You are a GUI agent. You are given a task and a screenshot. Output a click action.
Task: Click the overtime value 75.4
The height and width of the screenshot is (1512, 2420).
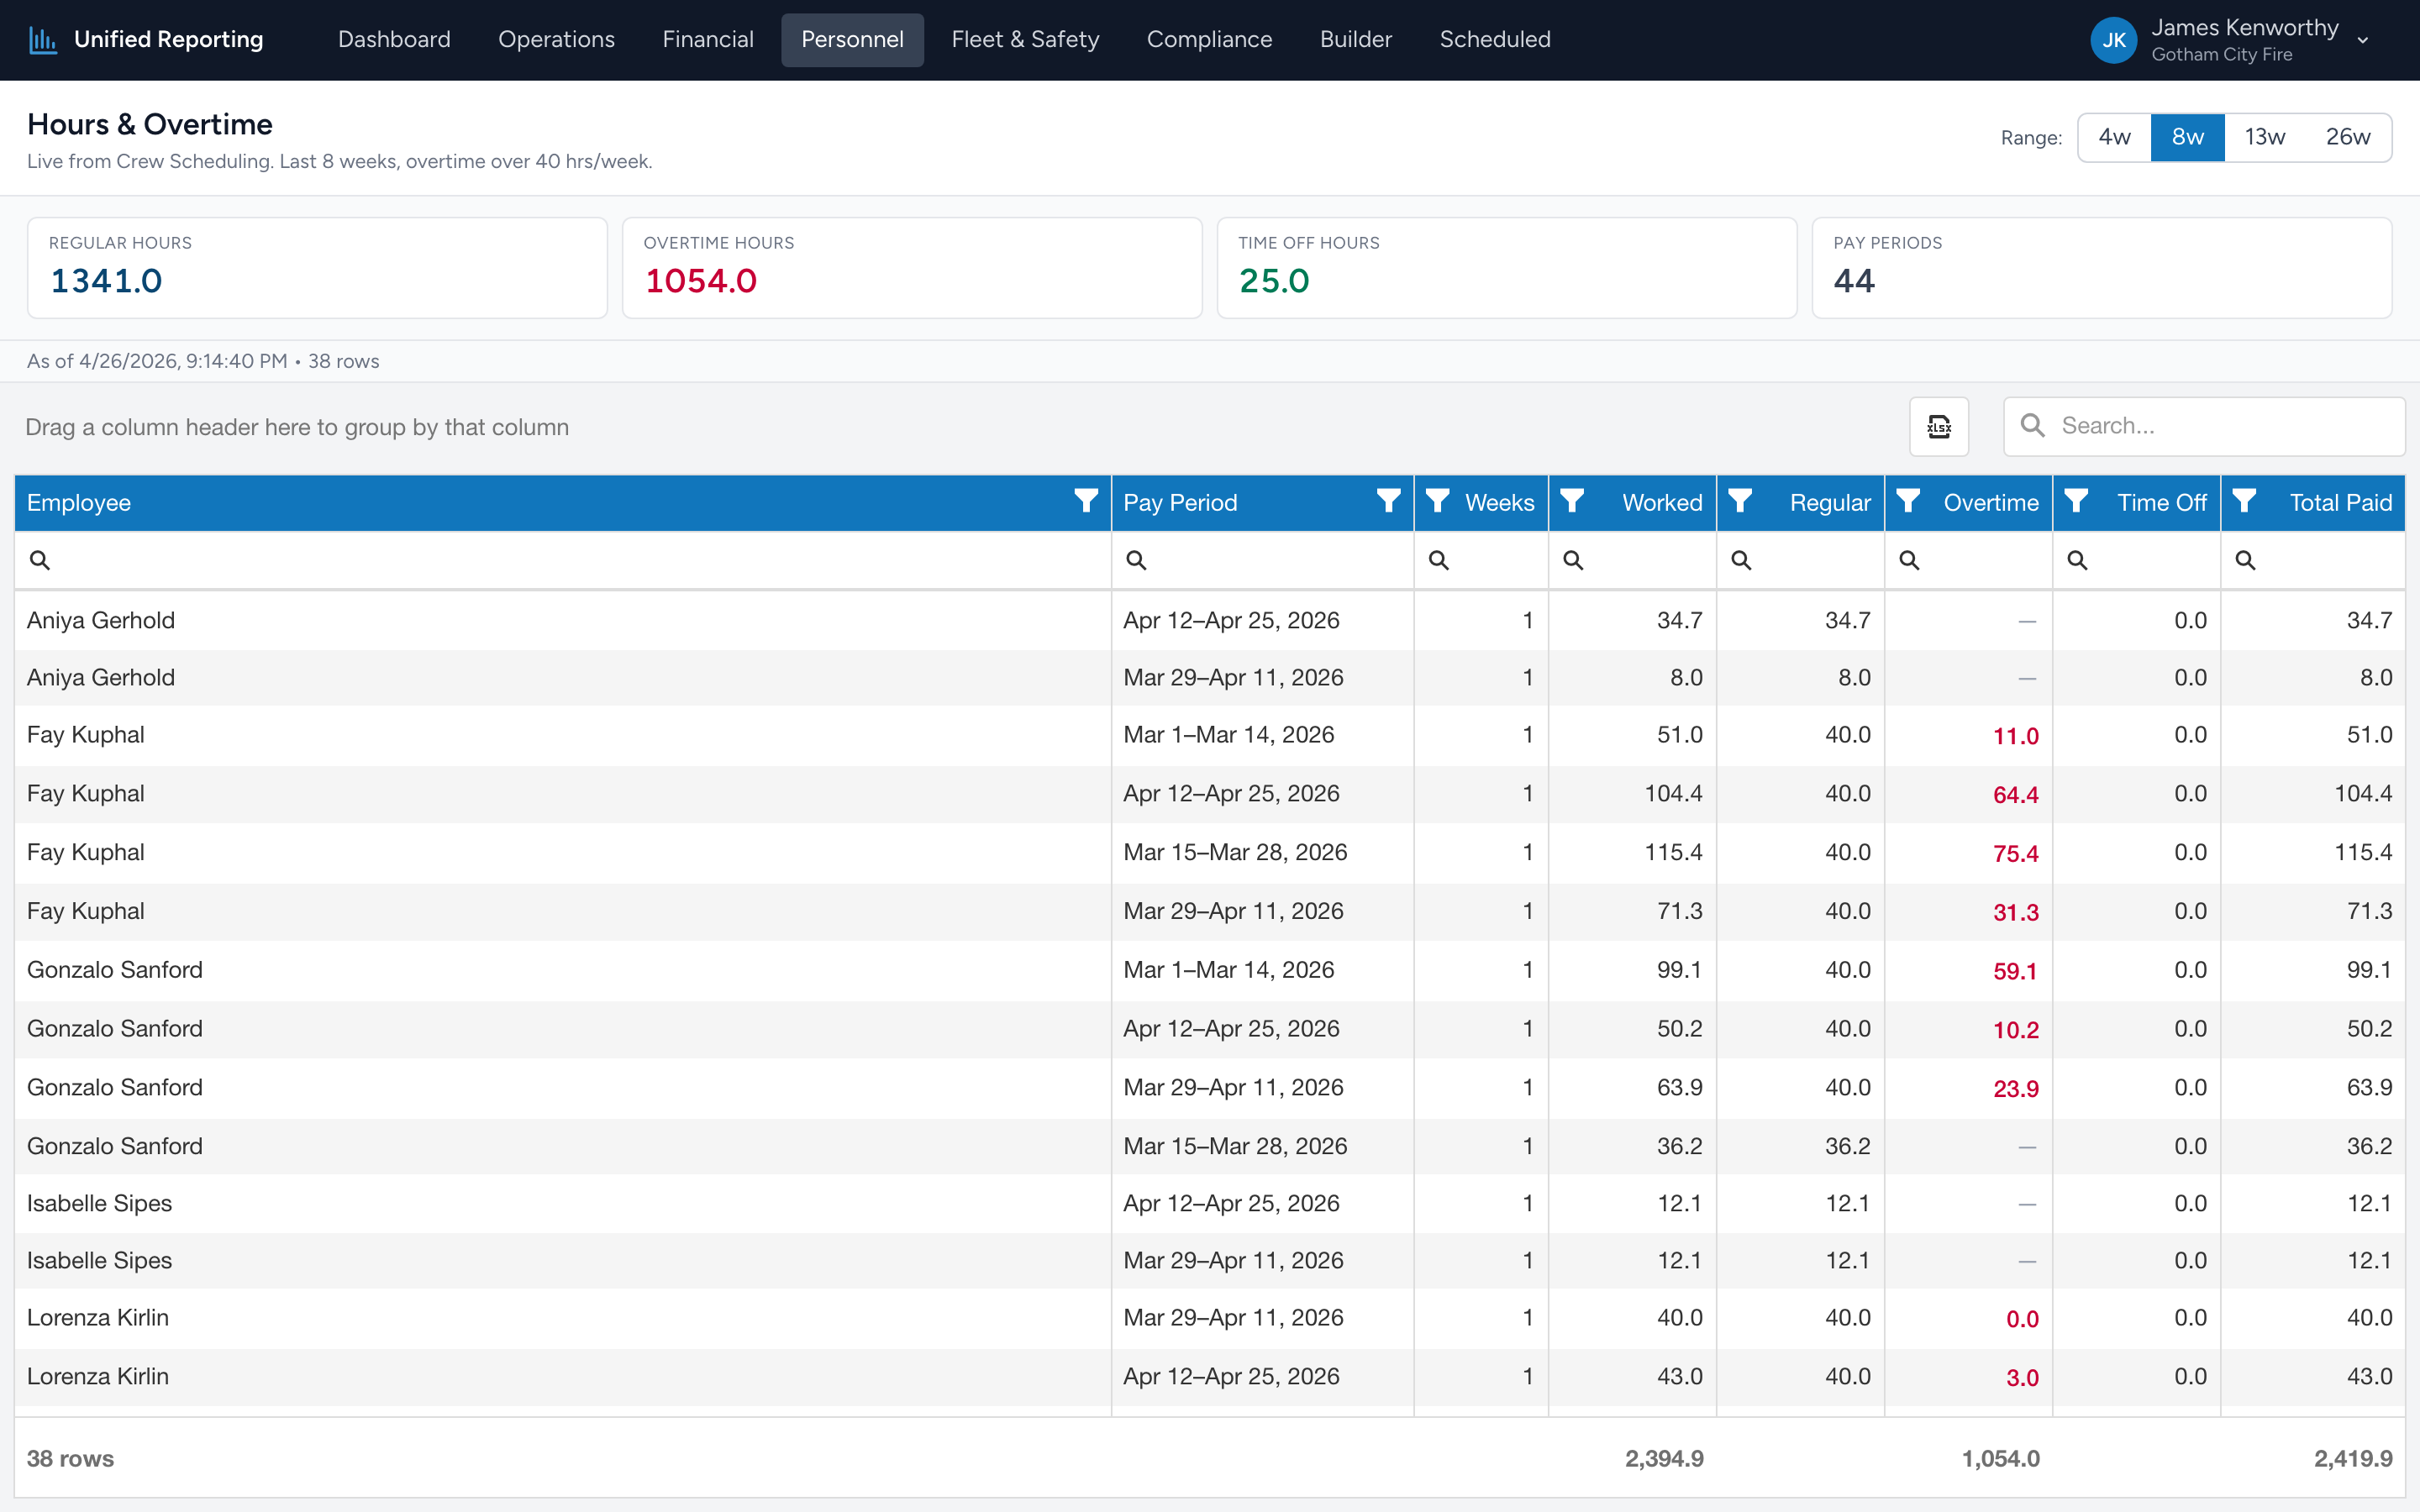(2015, 854)
